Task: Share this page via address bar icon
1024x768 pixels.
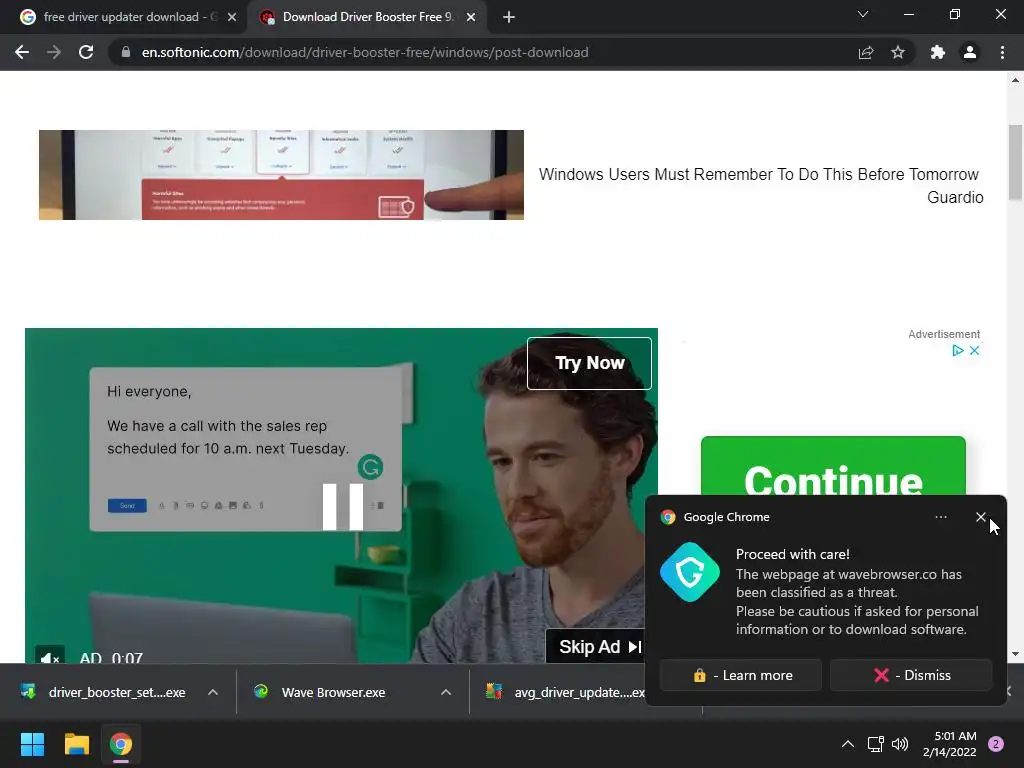Action: point(866,52)
